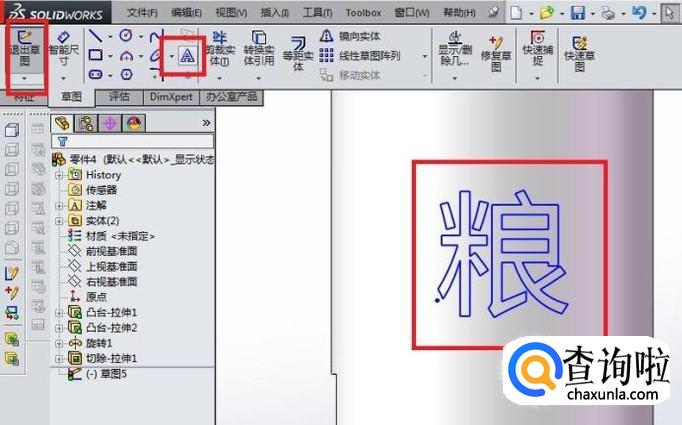Image resolution: width=682 pixels, height=425 pixels.
Task: Open the Linear Sketch Pattern dropdown arrow
Action: click(425, 56)
